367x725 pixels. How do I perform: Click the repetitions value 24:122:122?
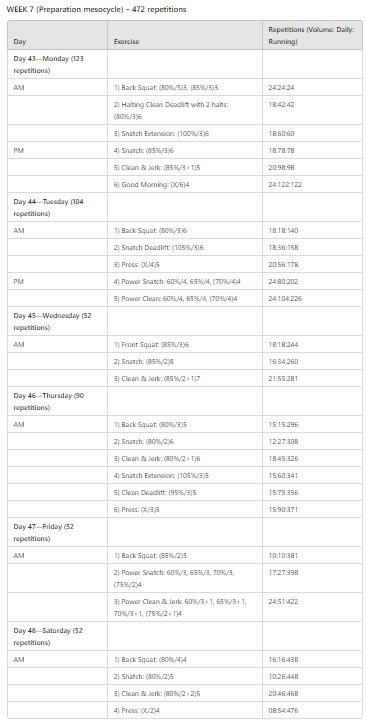[x=281, y=184]
